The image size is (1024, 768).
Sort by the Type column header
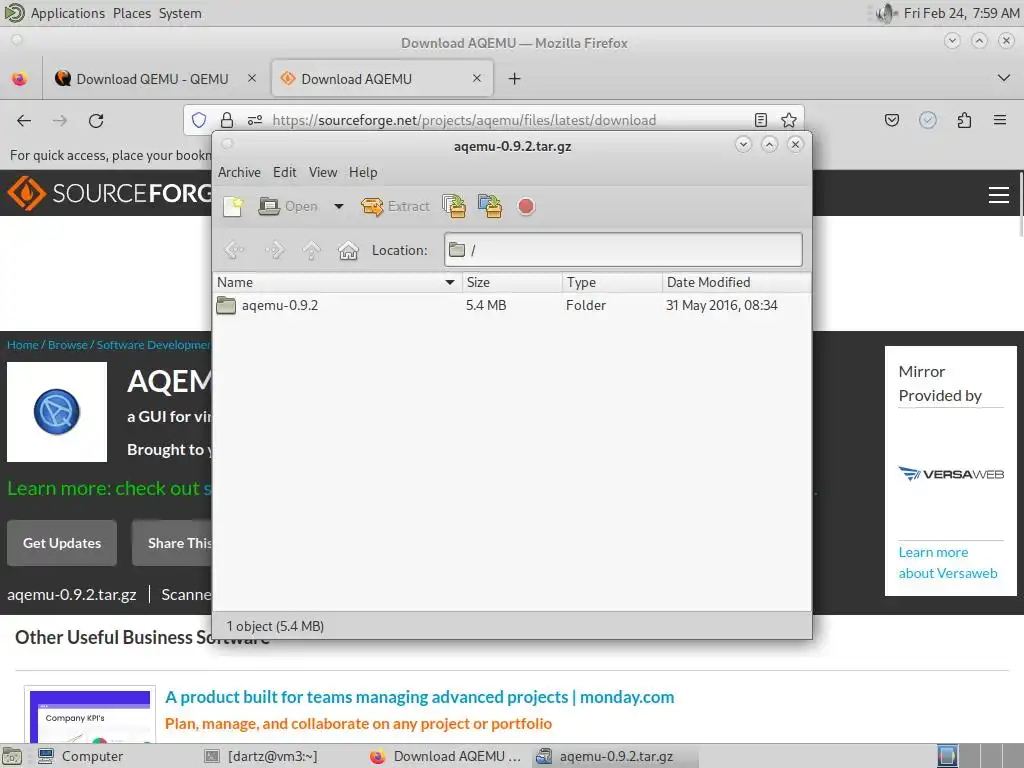612,282
